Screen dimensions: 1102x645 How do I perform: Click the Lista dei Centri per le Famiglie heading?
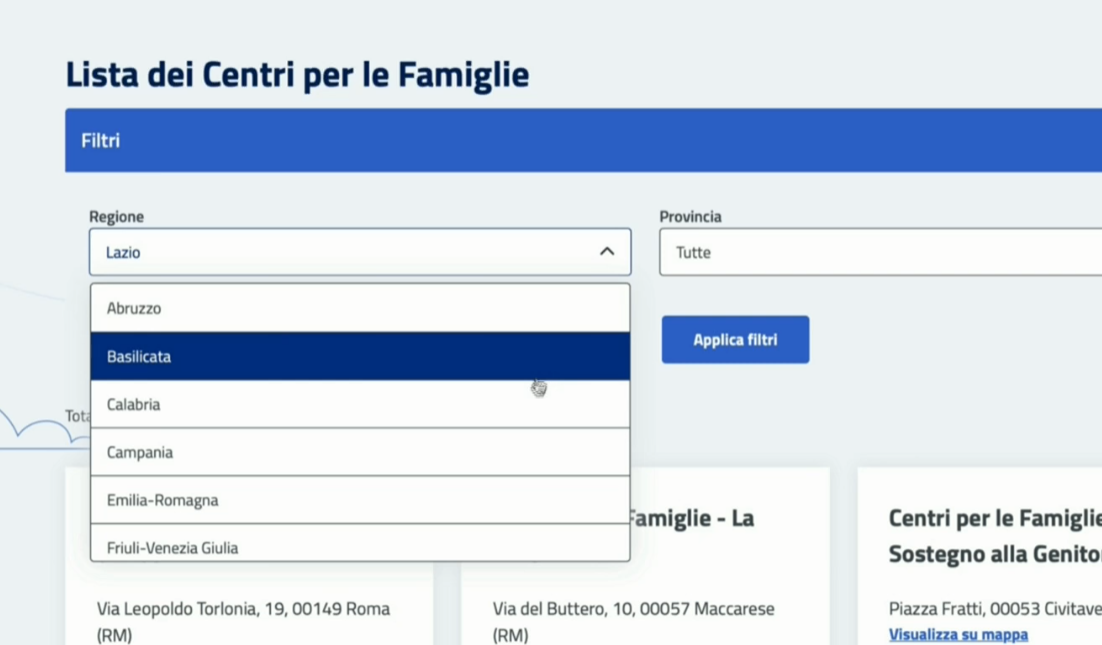point(297,75)
